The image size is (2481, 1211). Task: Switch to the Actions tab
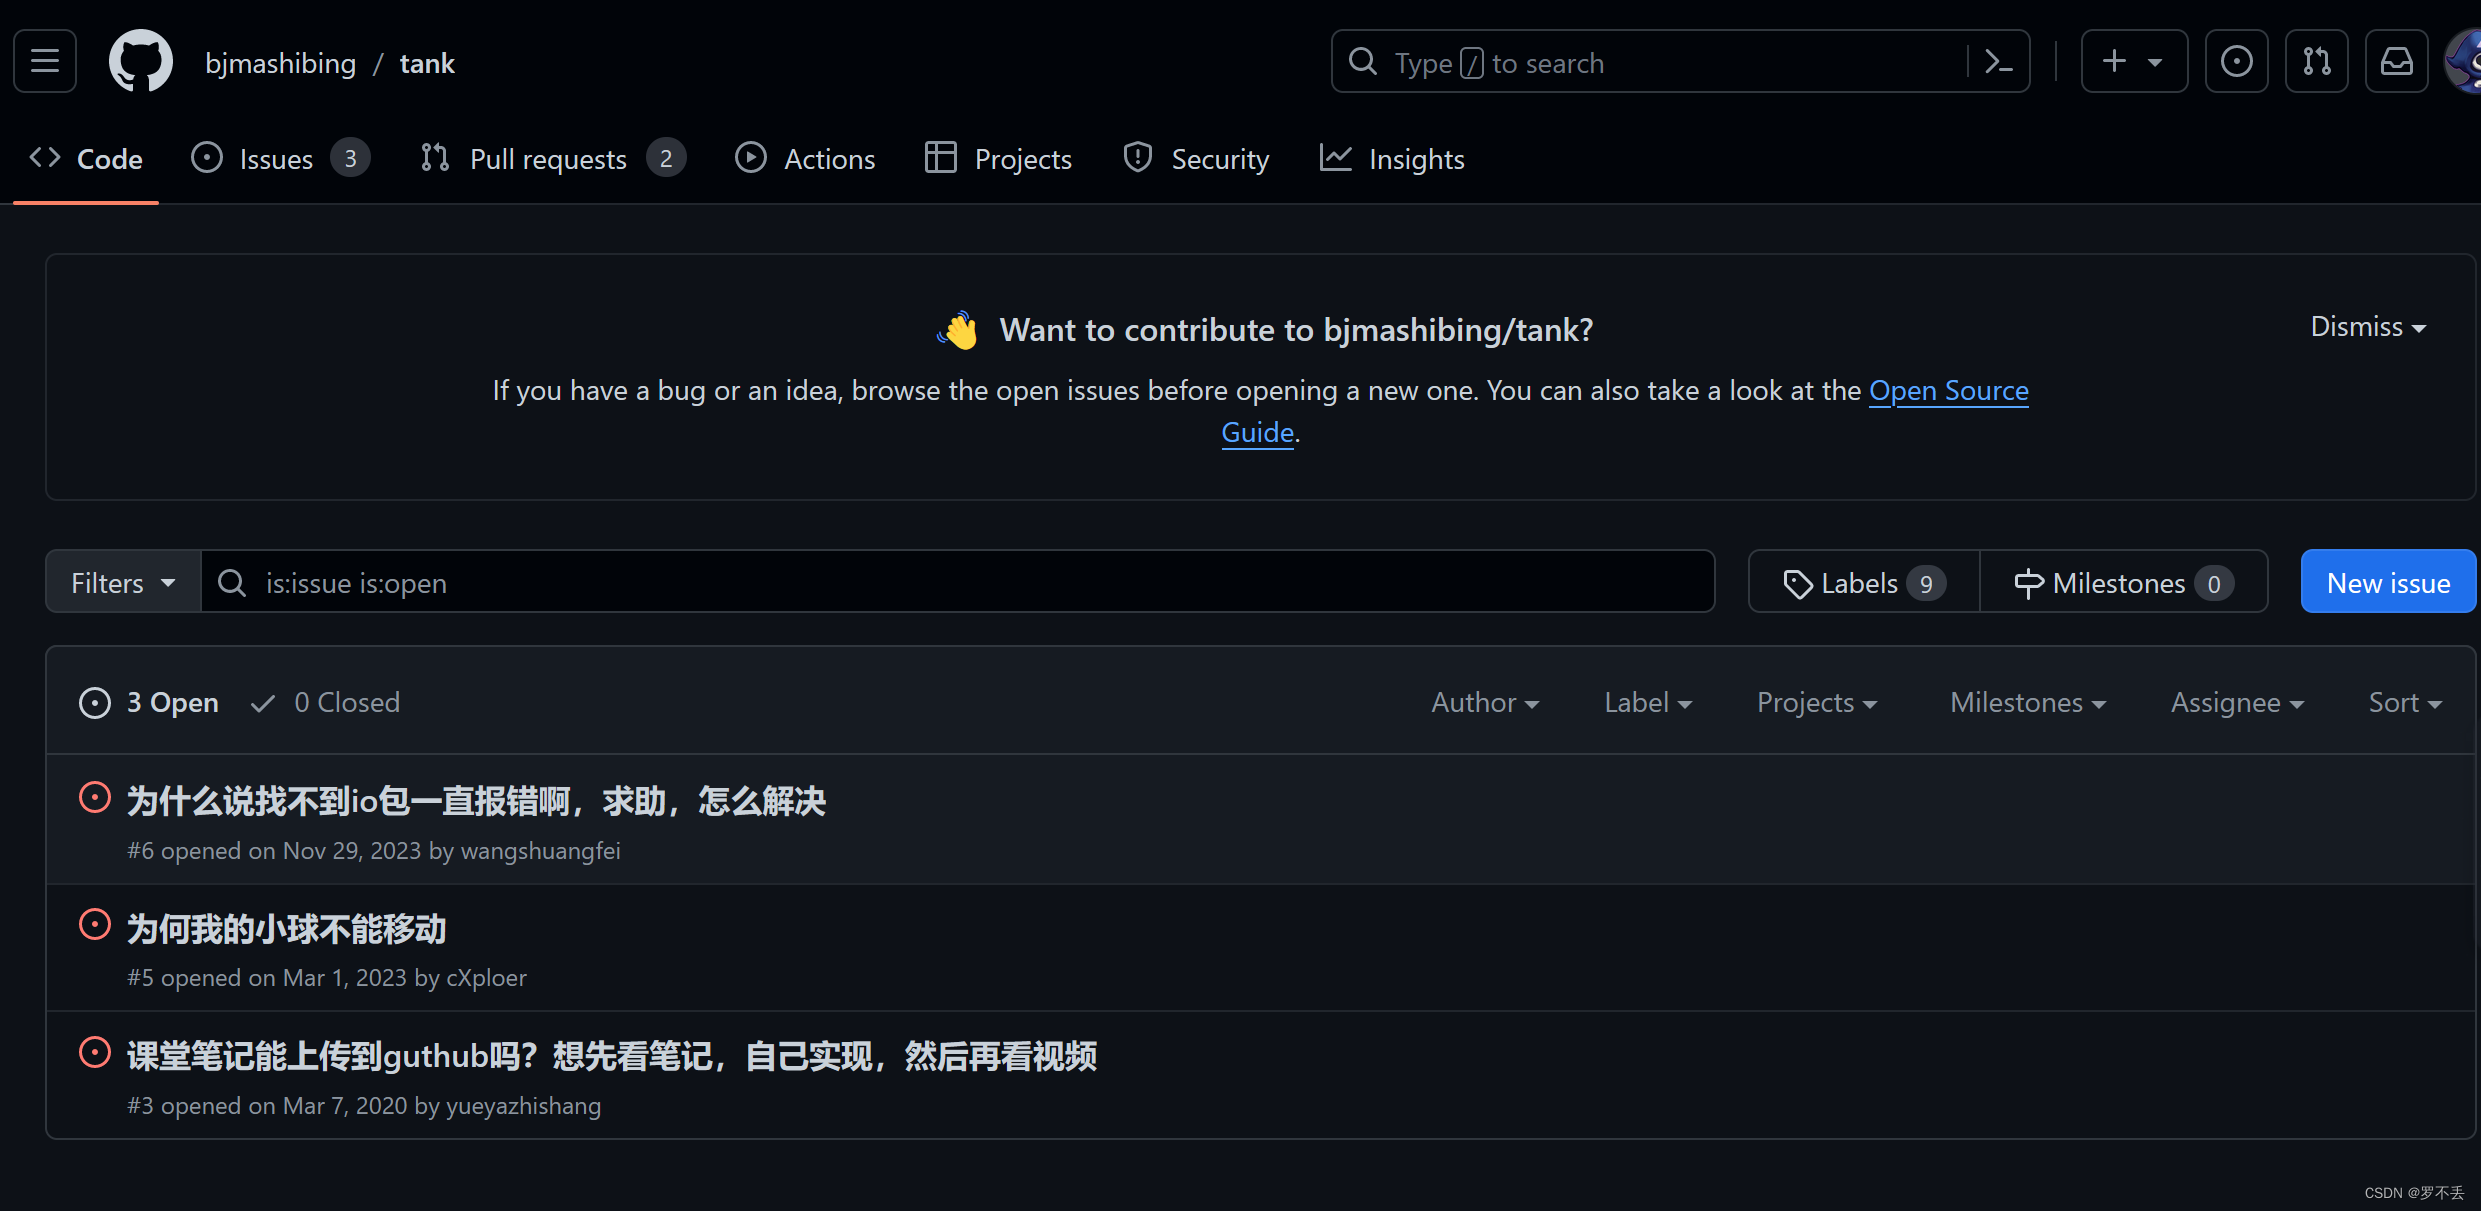point(805,159)
